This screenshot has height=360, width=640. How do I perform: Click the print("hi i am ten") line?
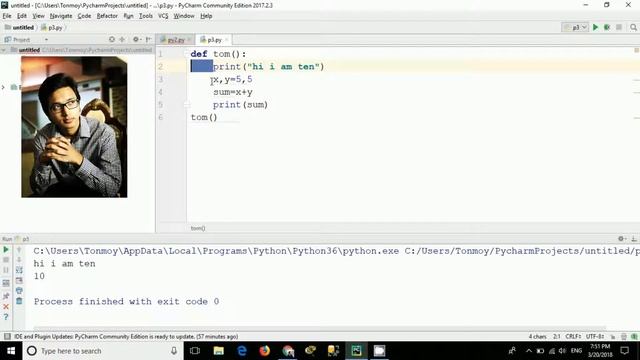[x=268, y=67]
